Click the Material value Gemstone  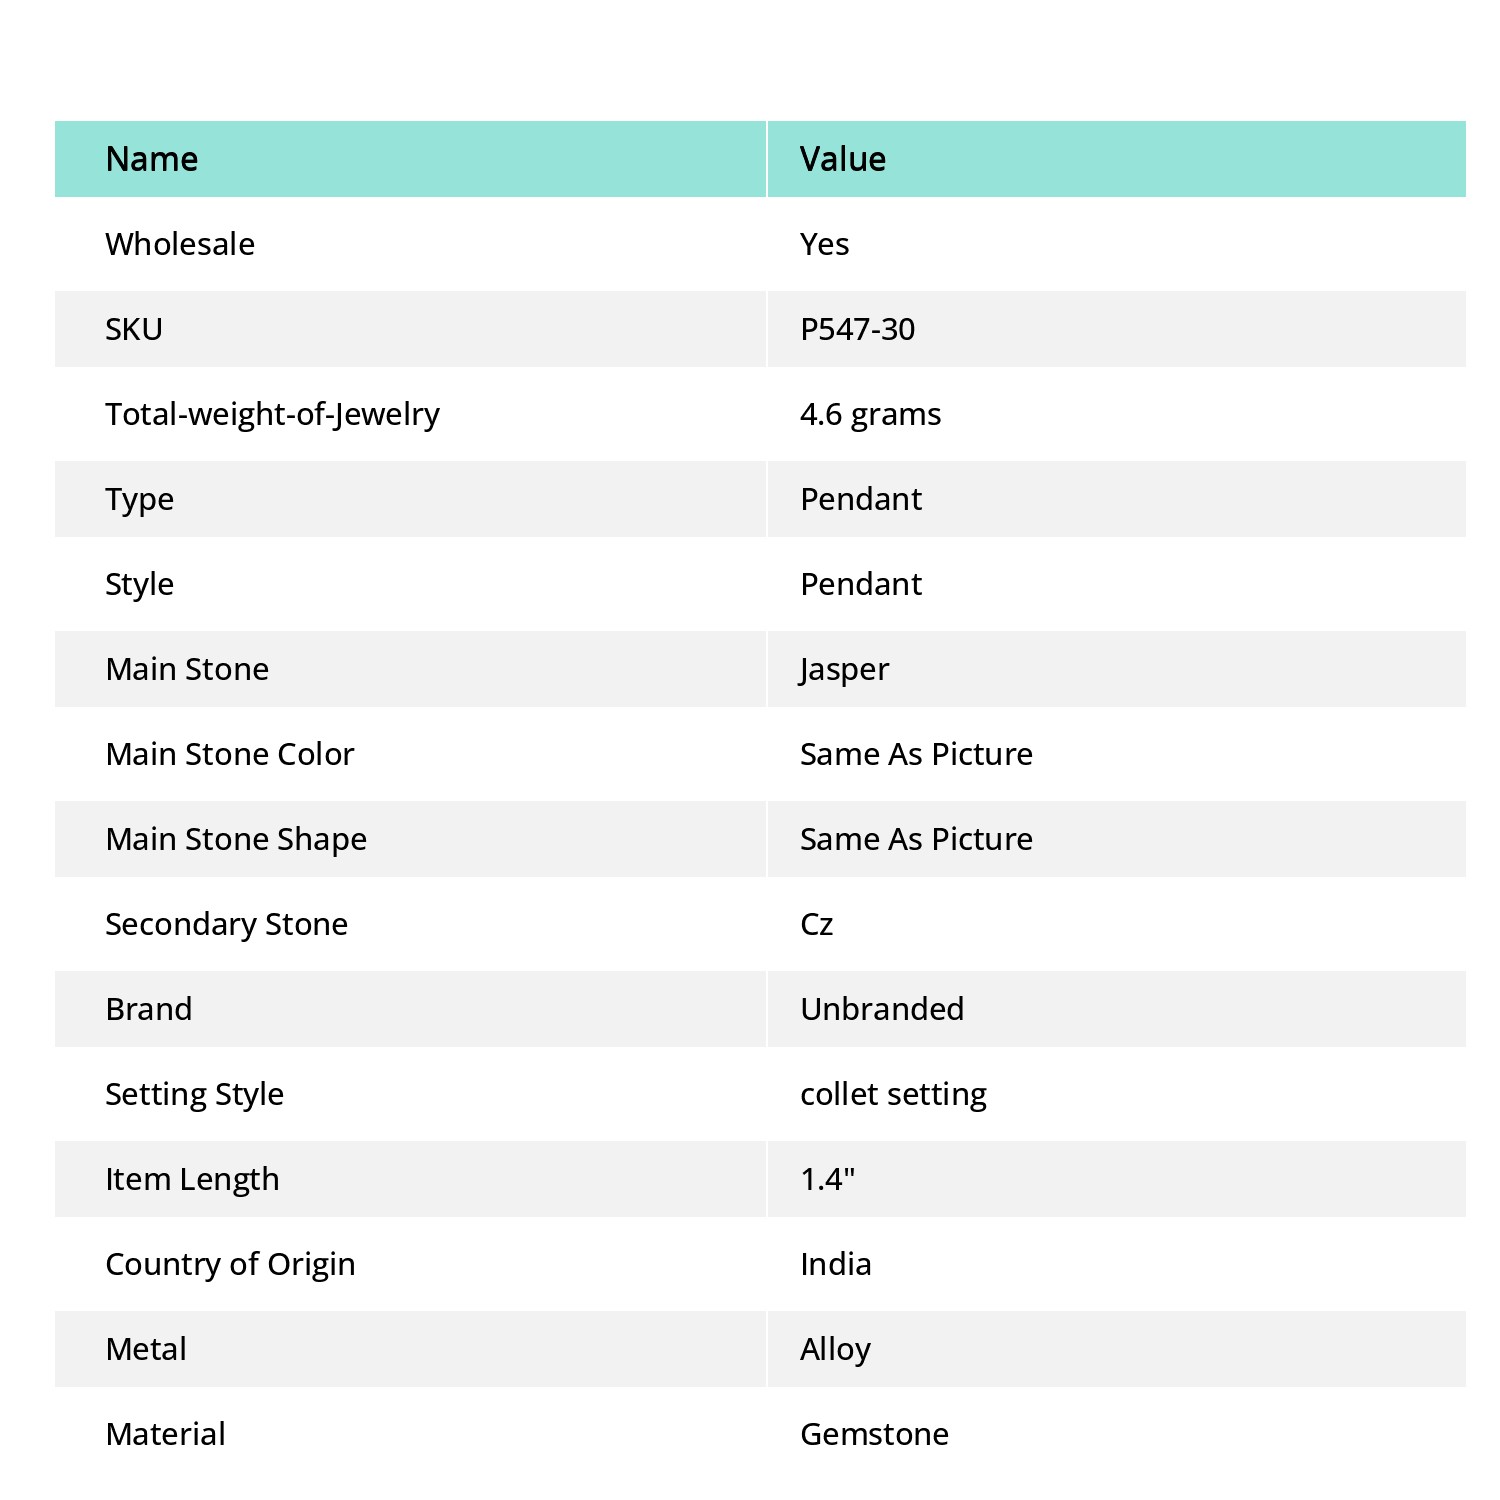click(x=874, y=1434)
